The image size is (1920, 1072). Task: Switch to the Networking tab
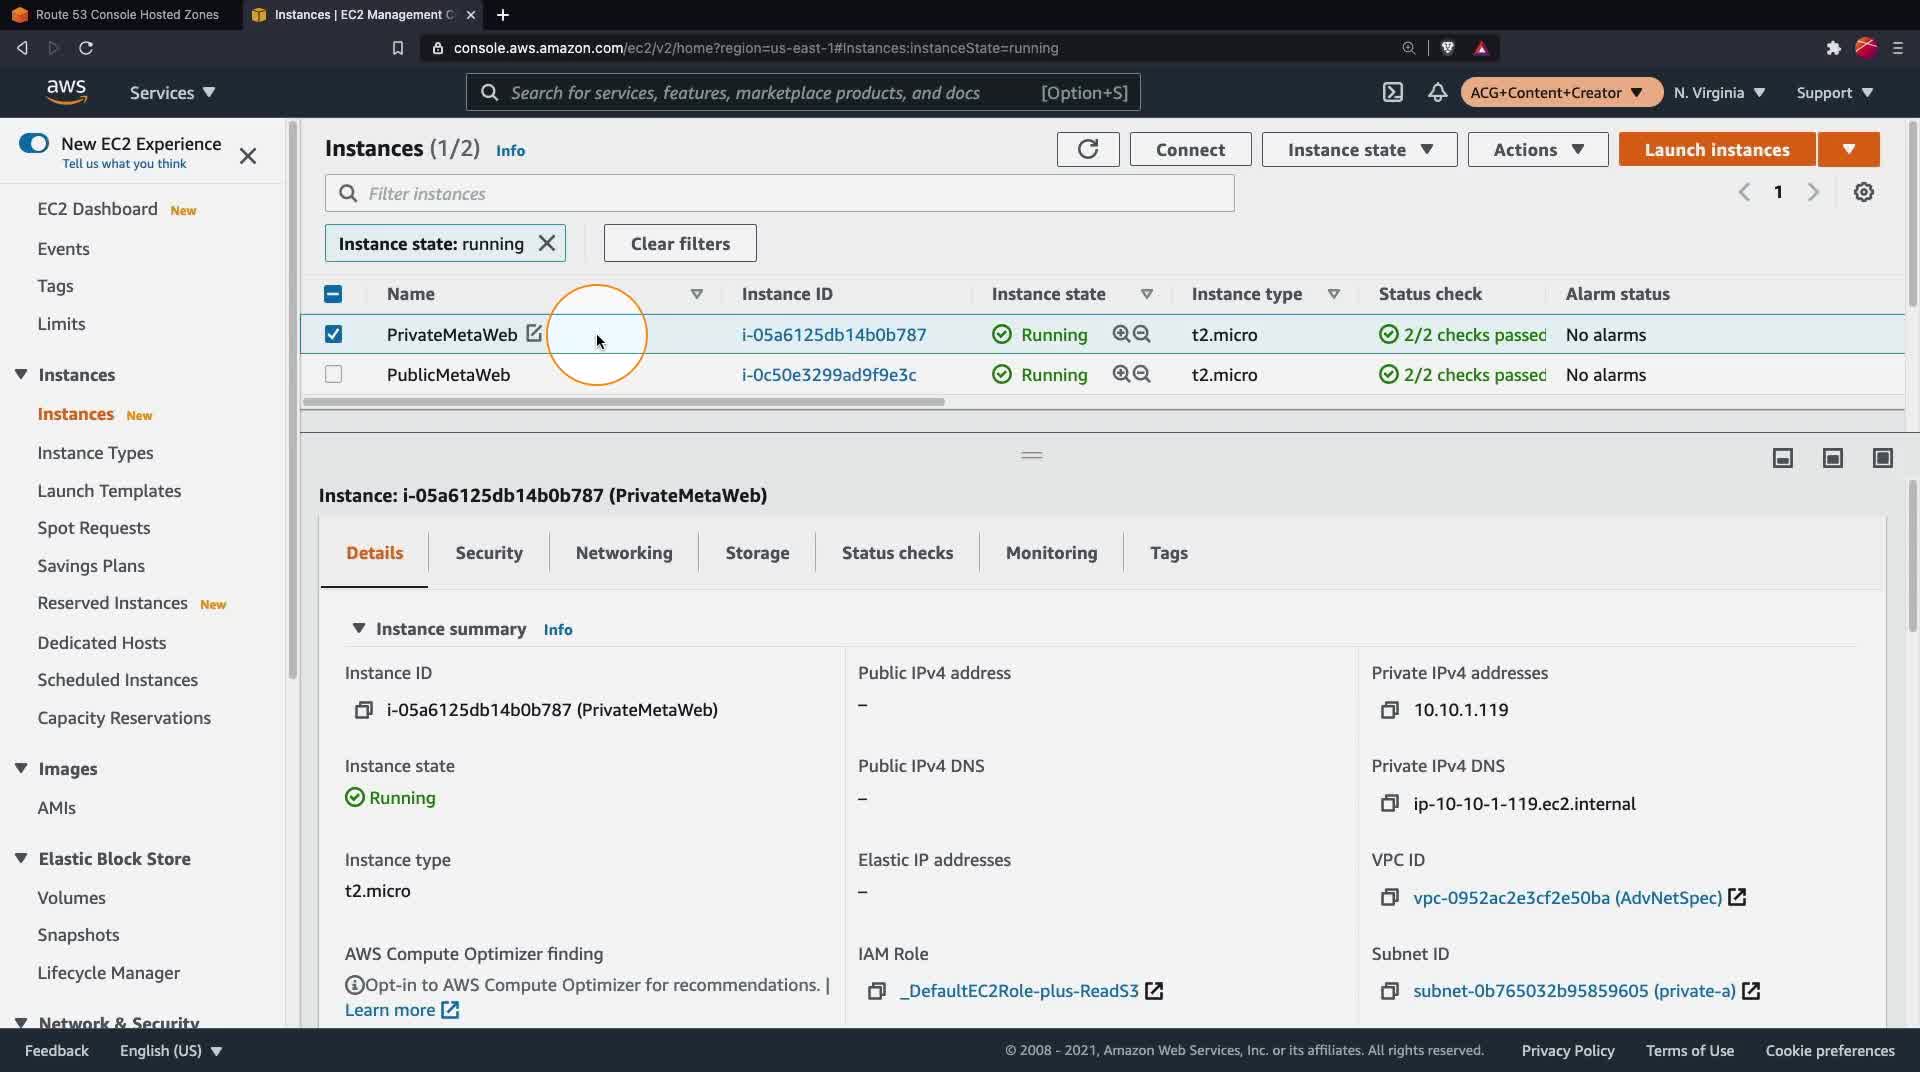pos(623,553)
